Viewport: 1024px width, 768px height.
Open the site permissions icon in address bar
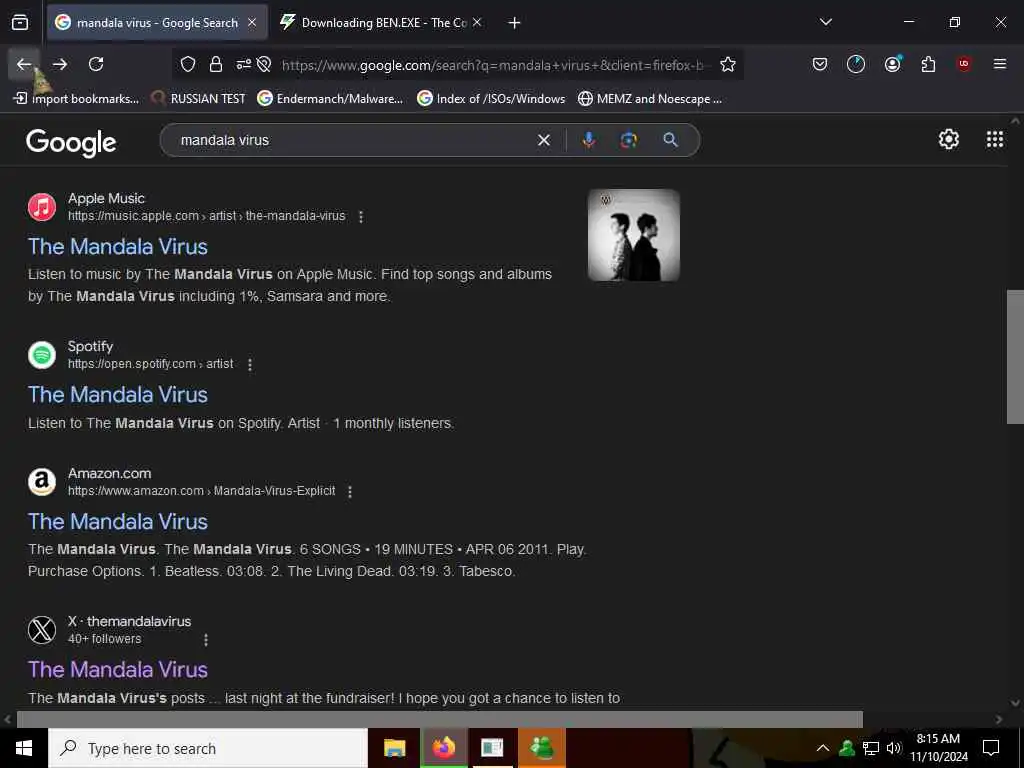(244, 64)
